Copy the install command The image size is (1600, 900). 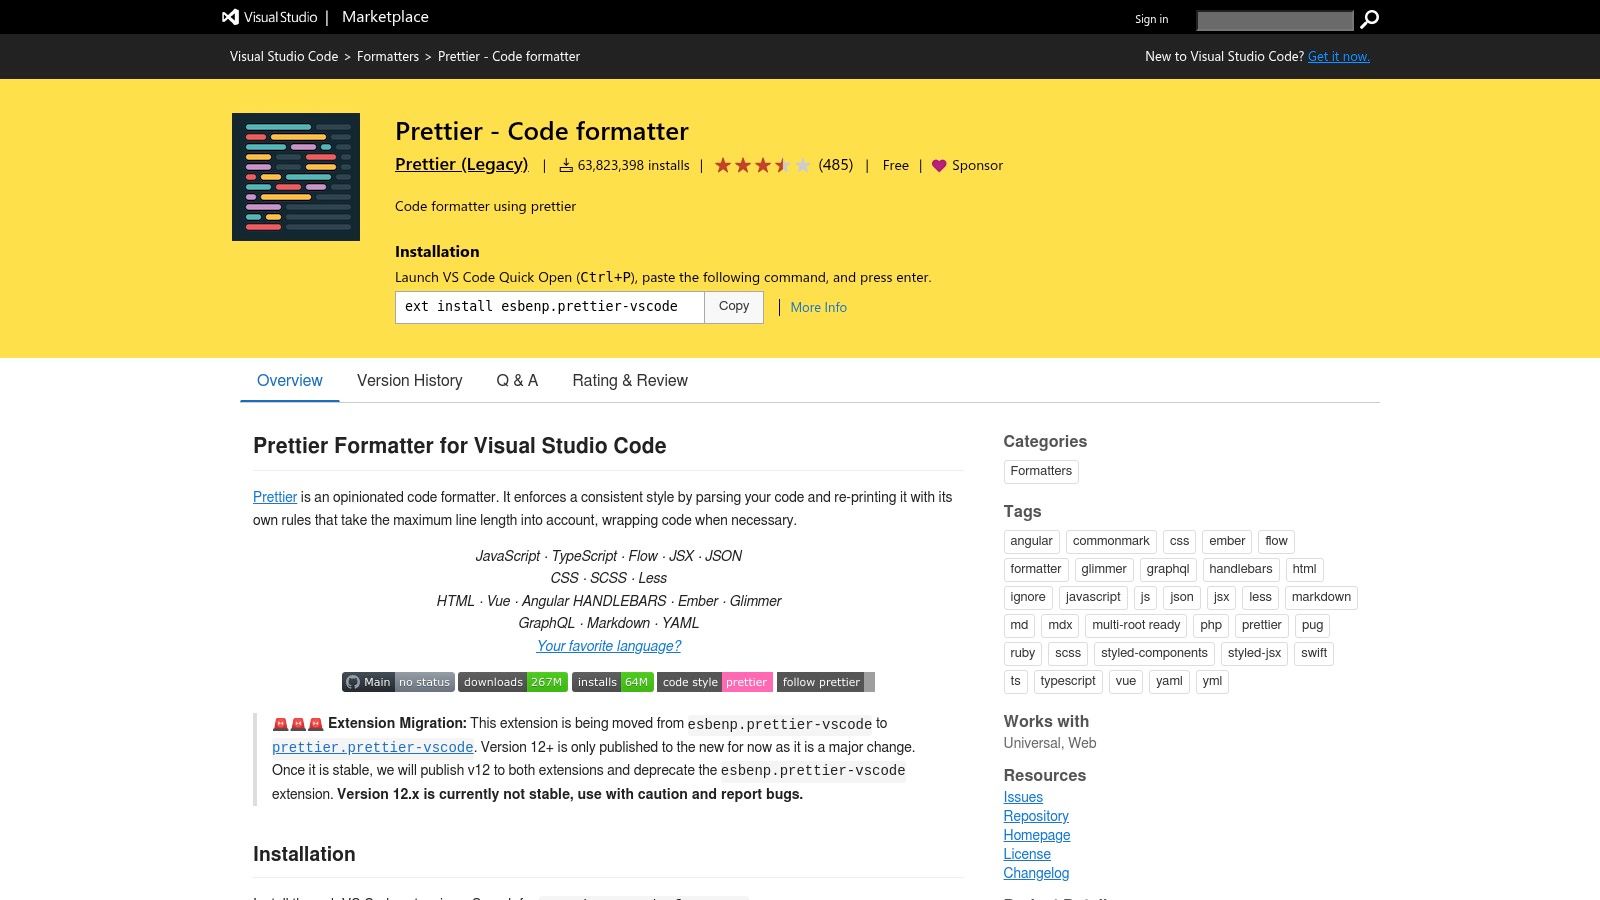tap(733, 306)
